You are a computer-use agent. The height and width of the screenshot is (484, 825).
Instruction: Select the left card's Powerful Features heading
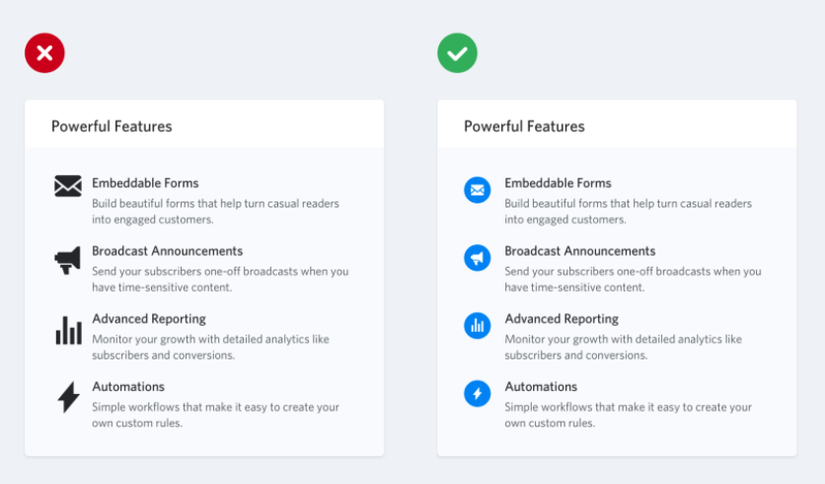(112, 127)
